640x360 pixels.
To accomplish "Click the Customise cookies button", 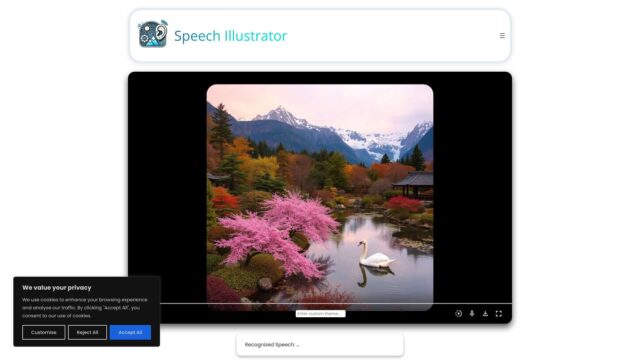I will pyautogui.click(x=44, y=332).
